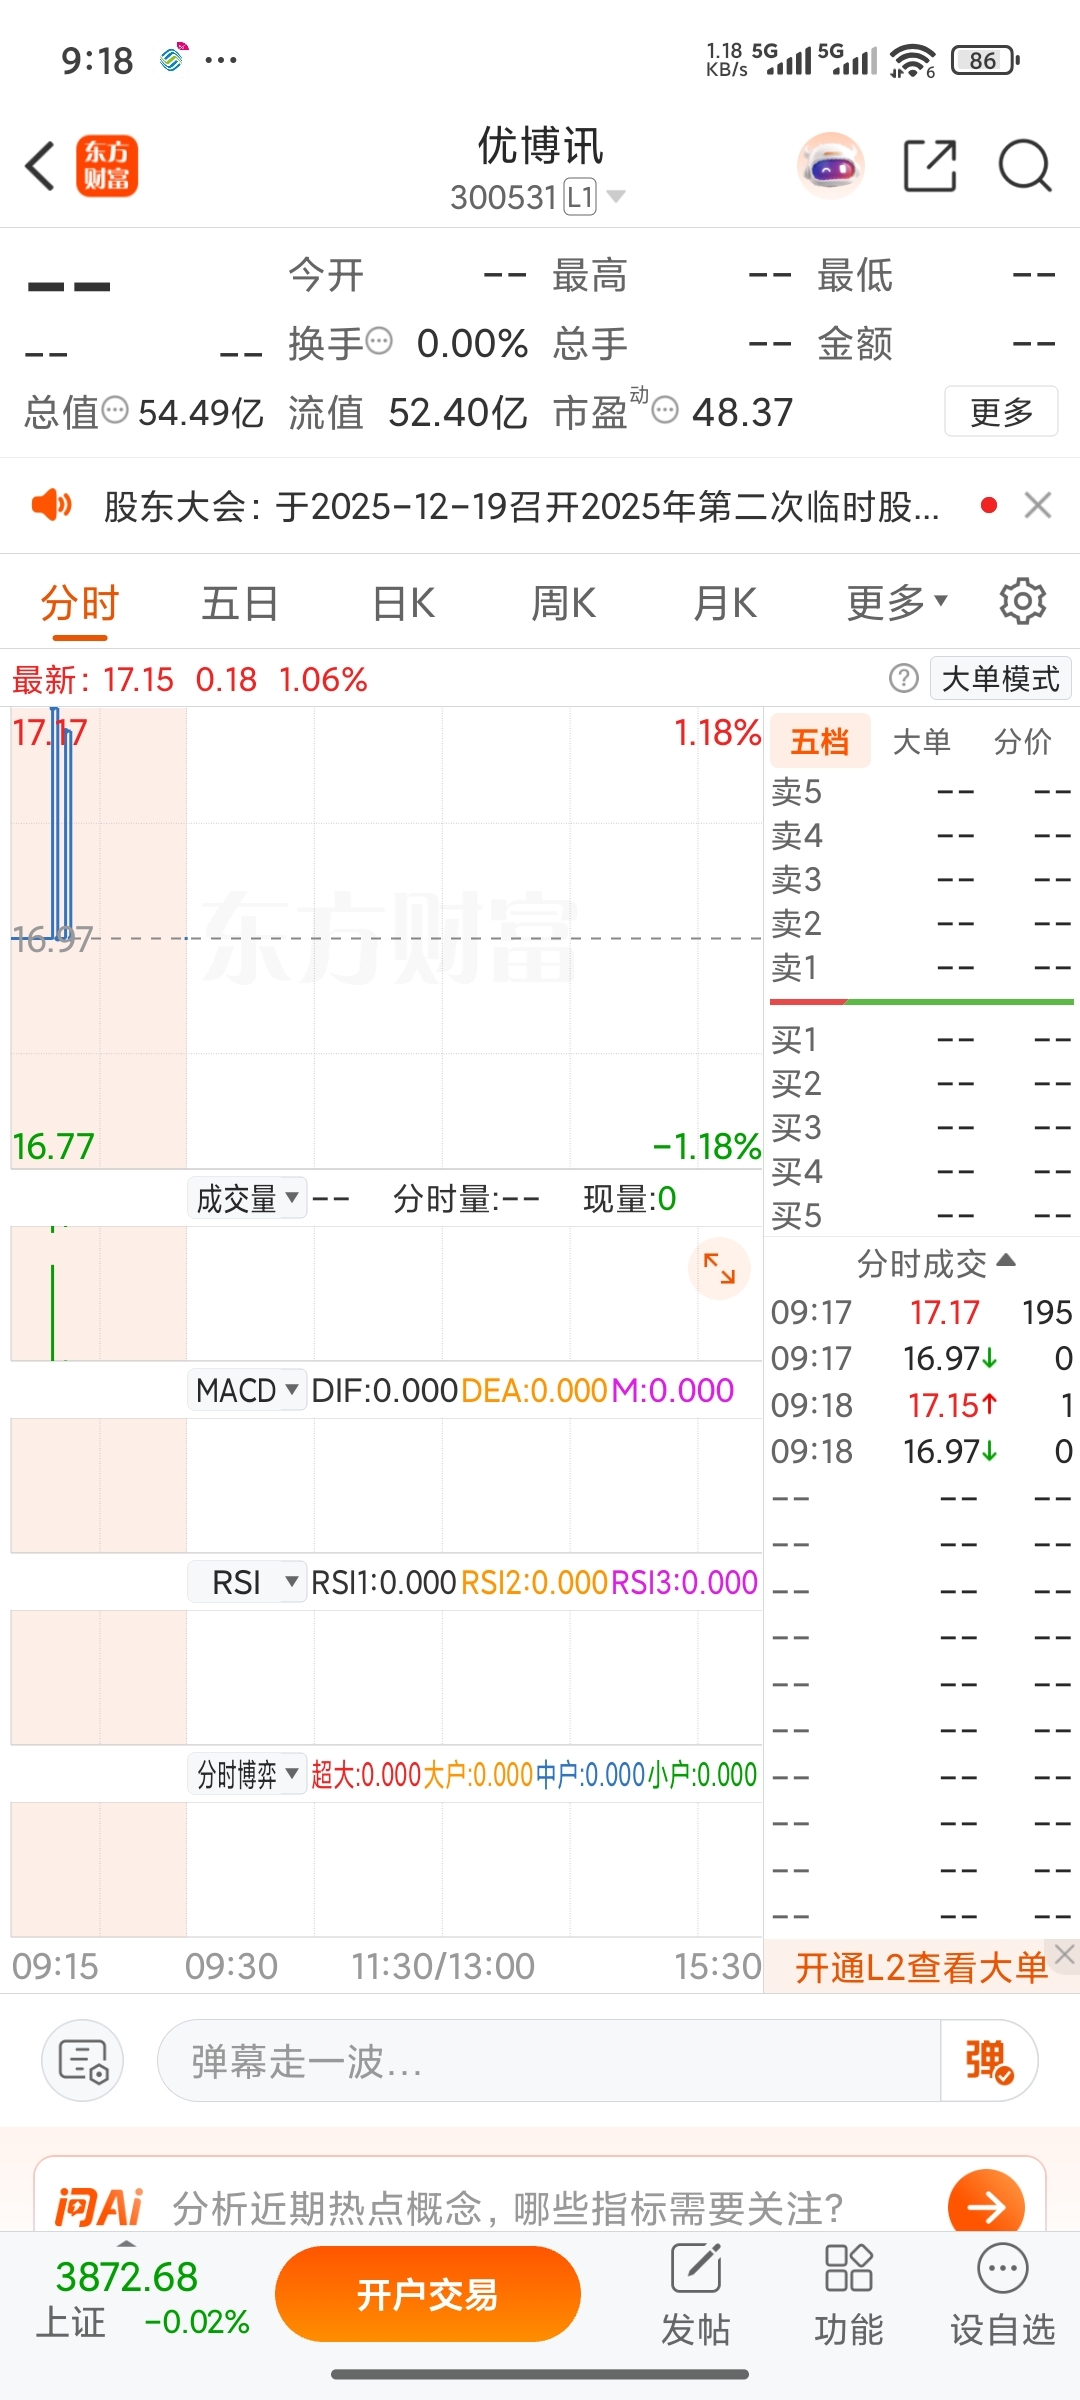This screenshot has width=1080, height=2400.
Task: Open the 更多 chart period dropdown
Action: coord(897,603)
